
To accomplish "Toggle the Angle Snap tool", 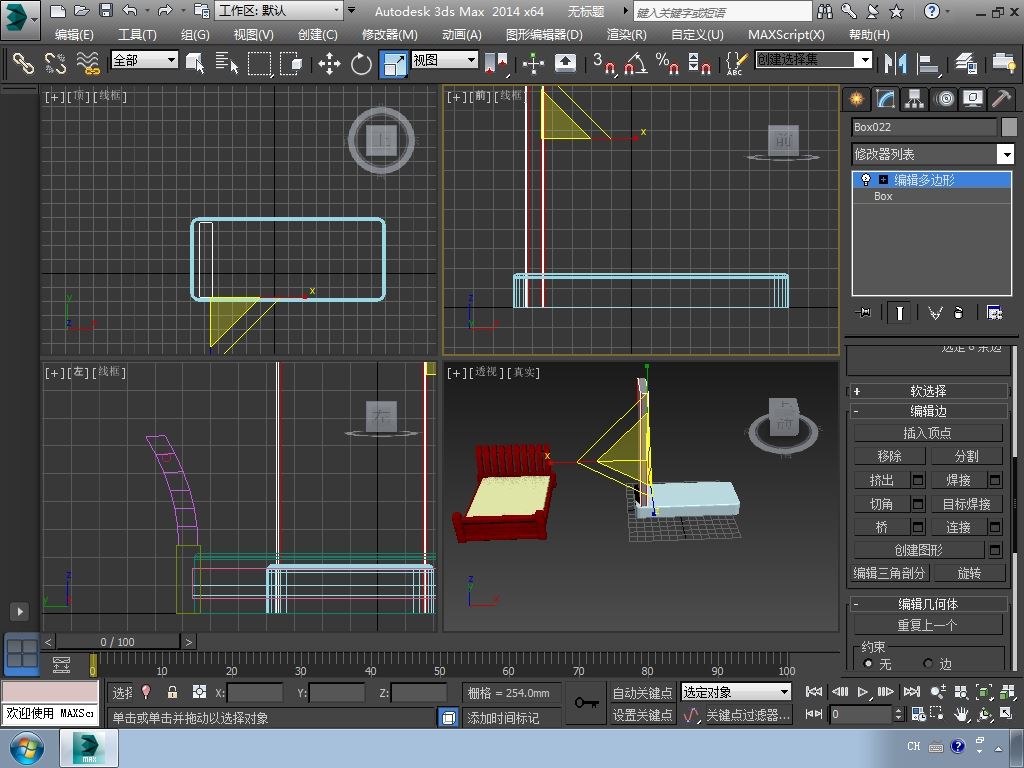I will click(x=634, y=64).
